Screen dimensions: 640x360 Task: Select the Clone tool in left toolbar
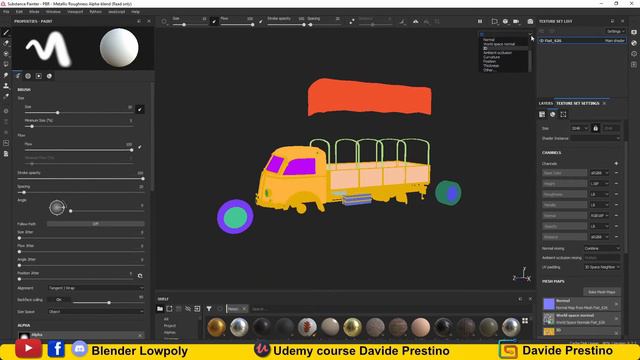(x=6, y=86)
